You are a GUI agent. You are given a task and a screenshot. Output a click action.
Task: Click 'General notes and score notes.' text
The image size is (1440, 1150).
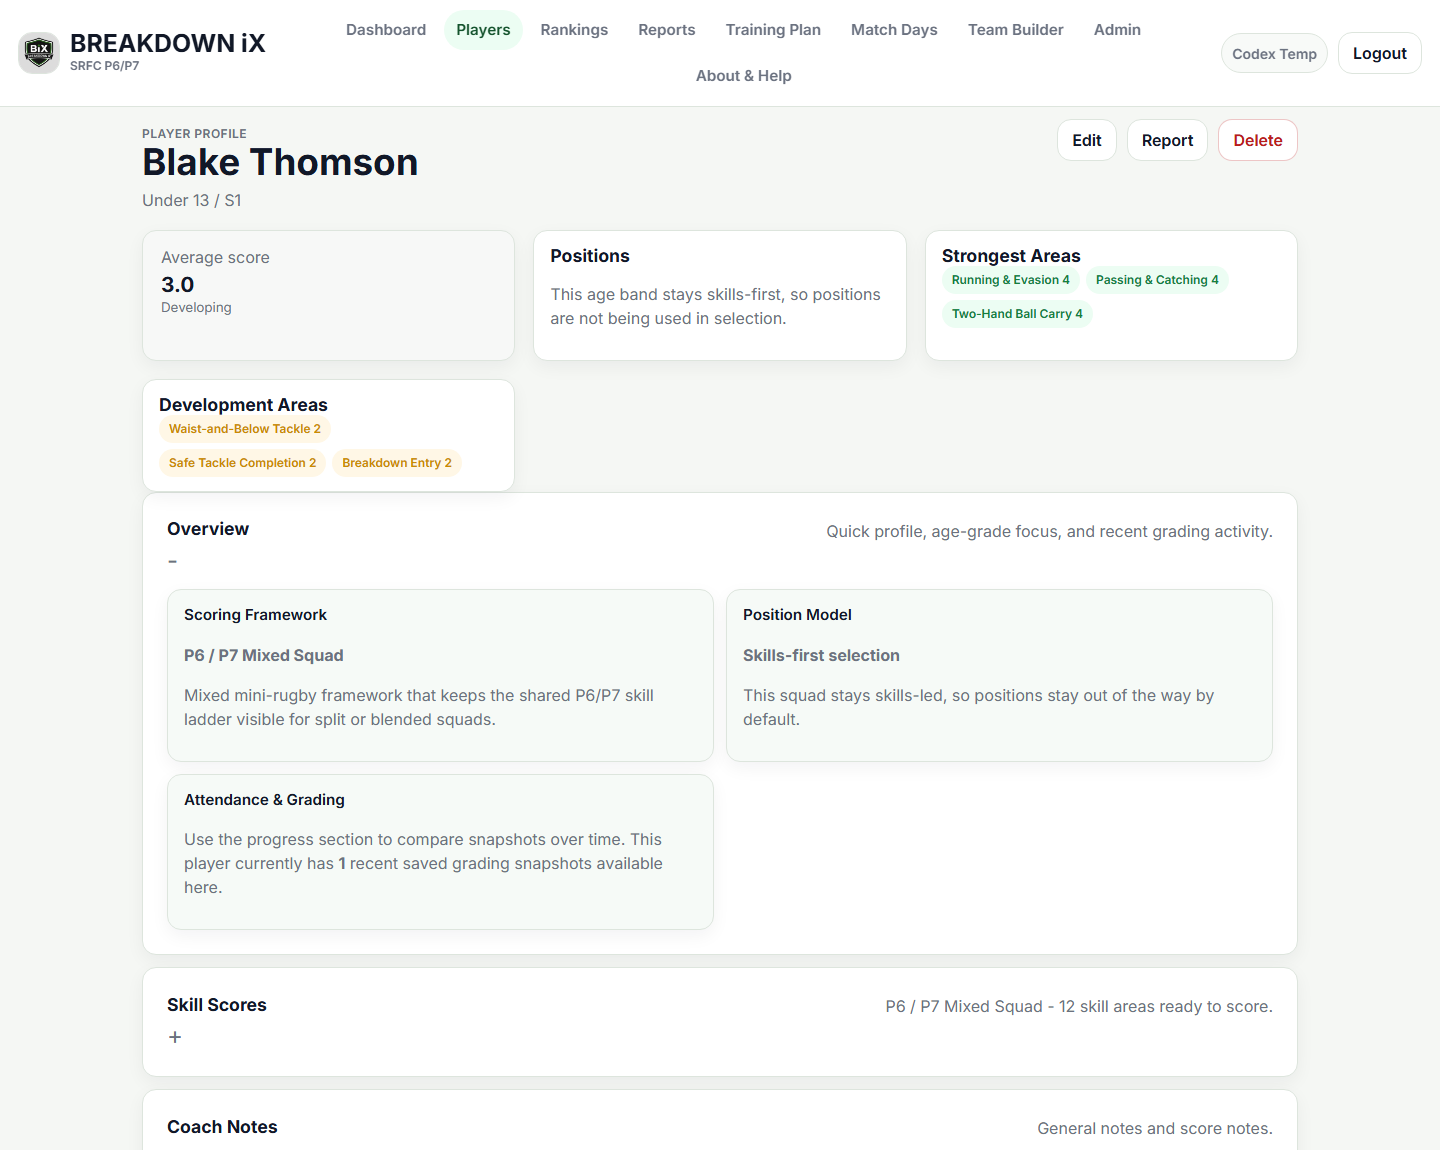point(1155,1129)
